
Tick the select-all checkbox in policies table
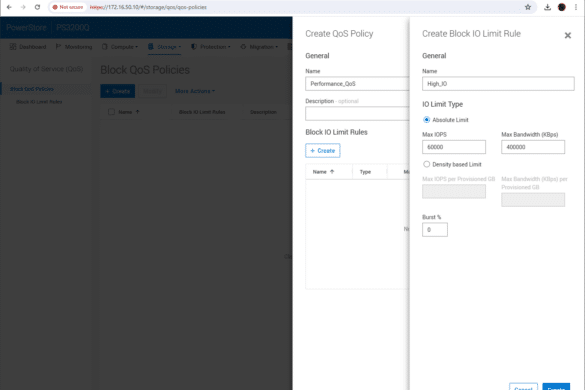click(111, 112)
